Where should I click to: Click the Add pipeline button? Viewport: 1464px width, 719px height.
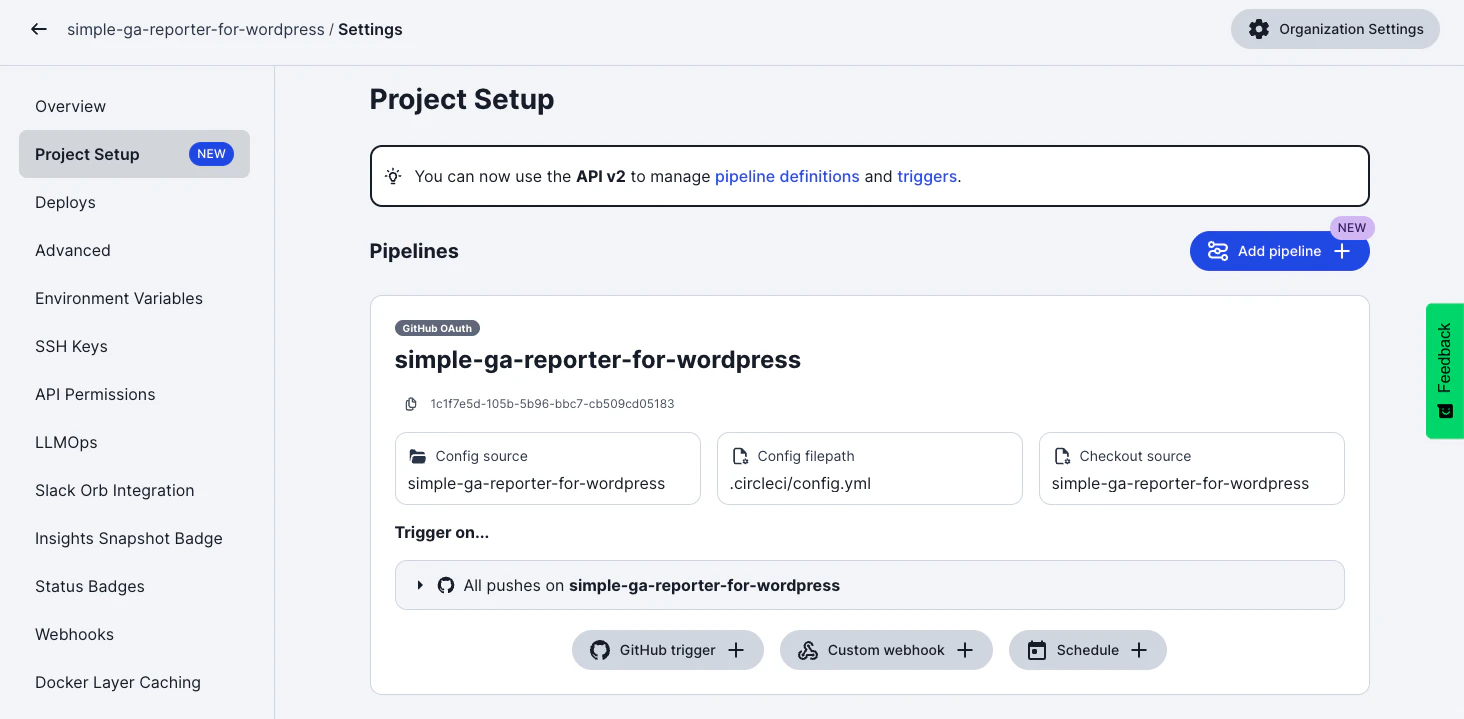click(1279, 251)
